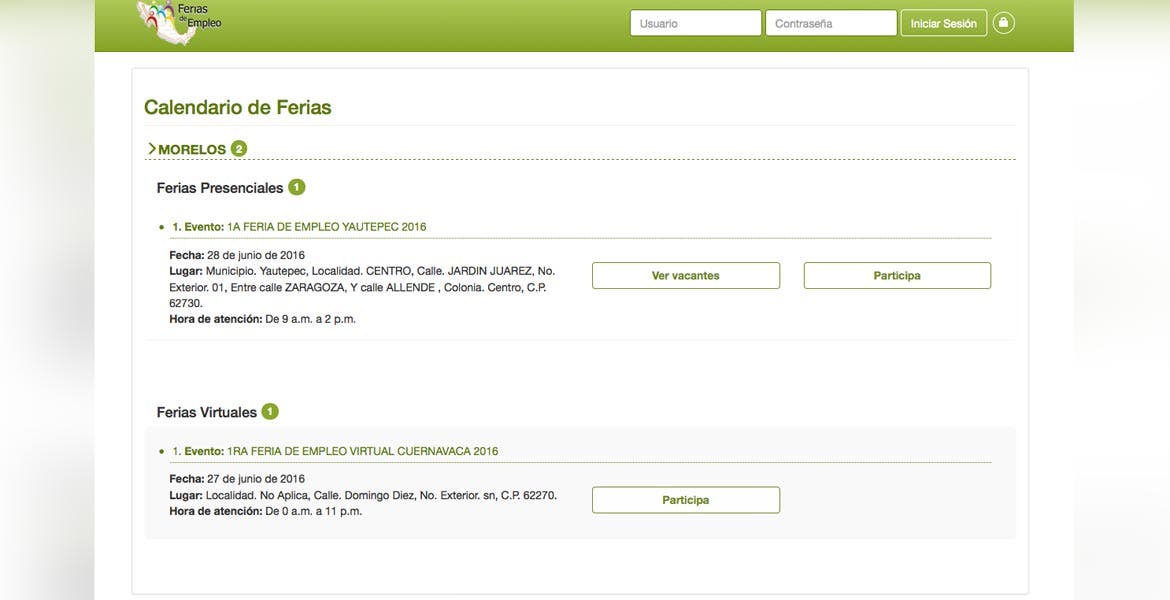
Task: Collapse the MORELOS section using its chevron
Action: pyautogui.click(x=152, y=149)
